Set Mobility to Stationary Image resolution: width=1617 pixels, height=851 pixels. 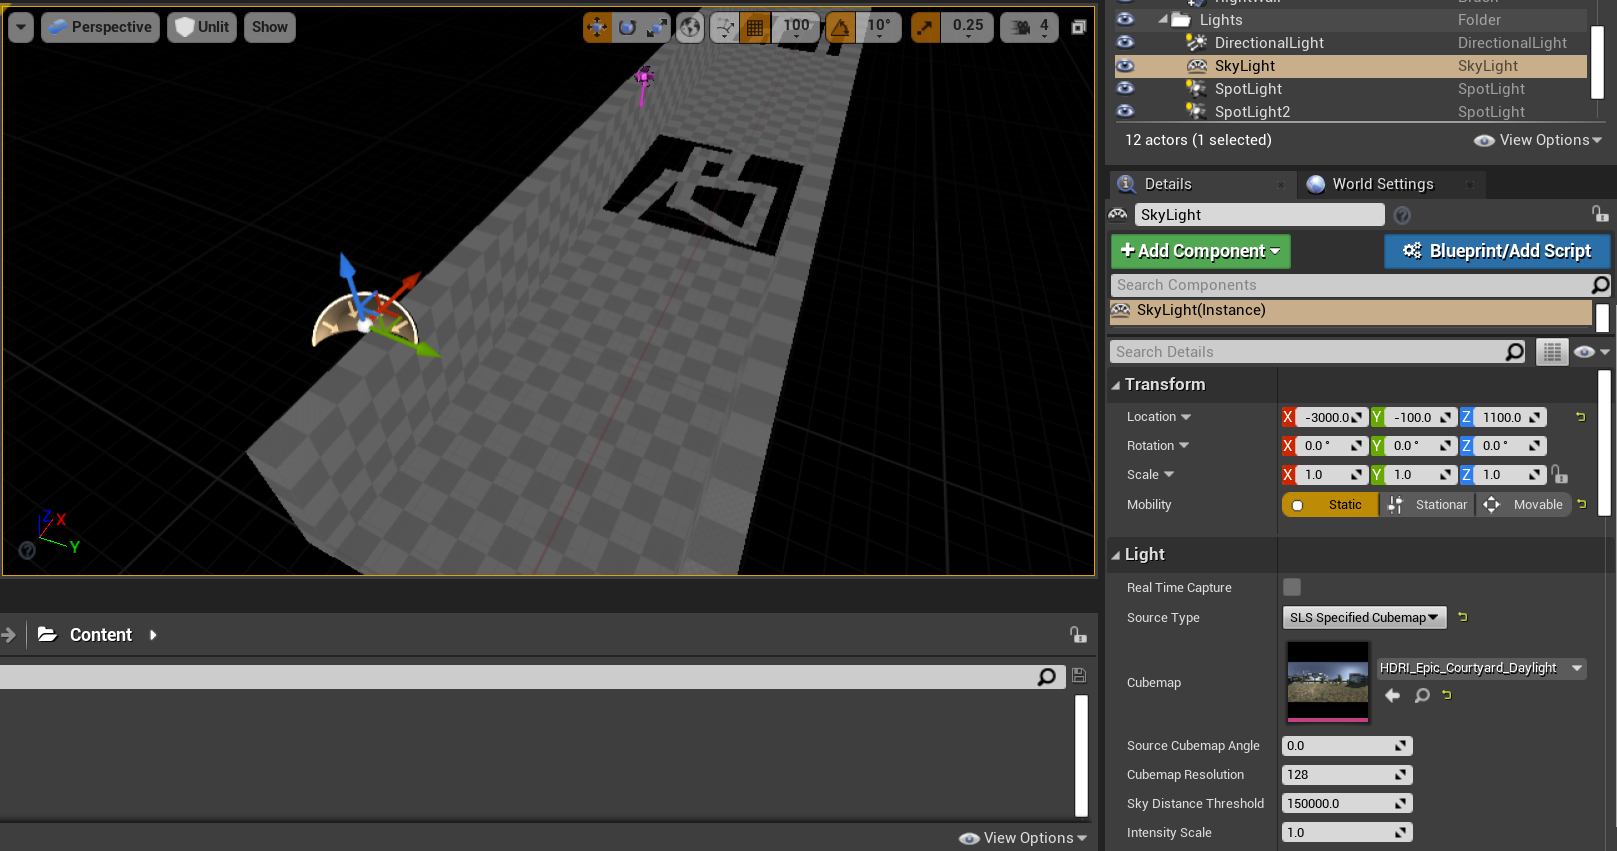pos(1428,505)
